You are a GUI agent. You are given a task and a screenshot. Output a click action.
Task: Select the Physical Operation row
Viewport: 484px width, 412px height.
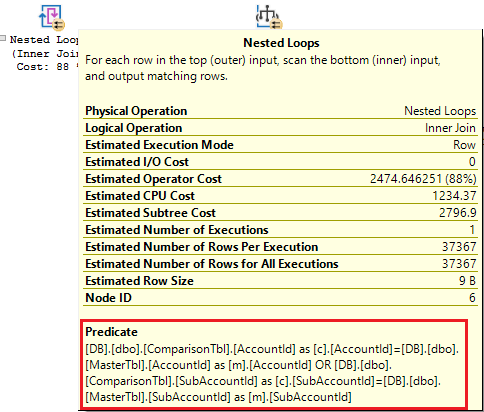(280, 111)
